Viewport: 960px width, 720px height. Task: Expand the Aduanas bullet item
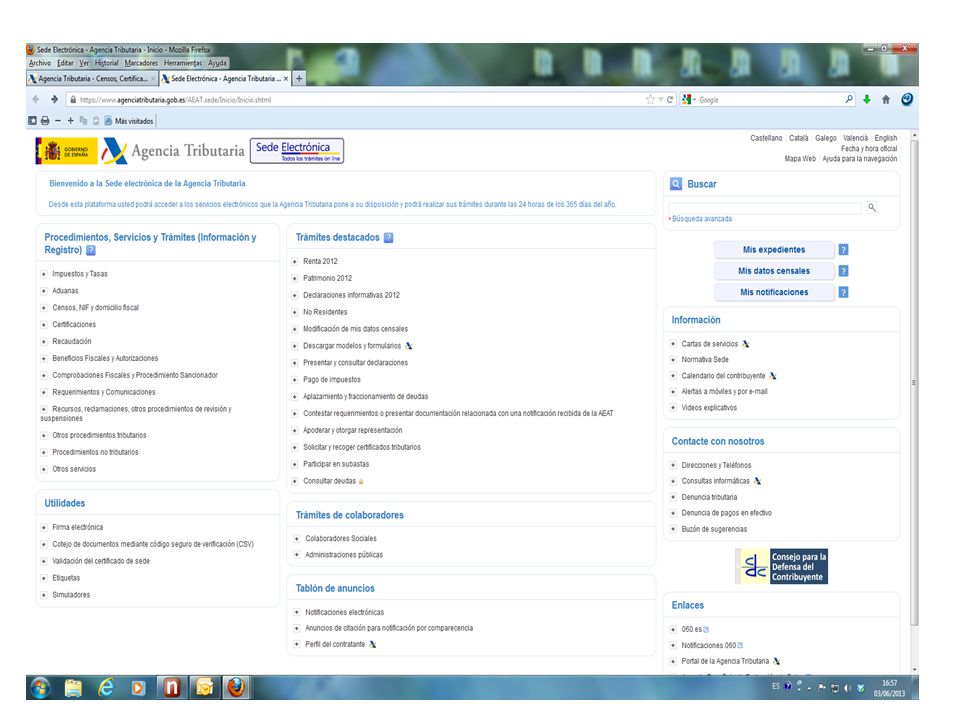pyautogui.click(x=43, y=291)
